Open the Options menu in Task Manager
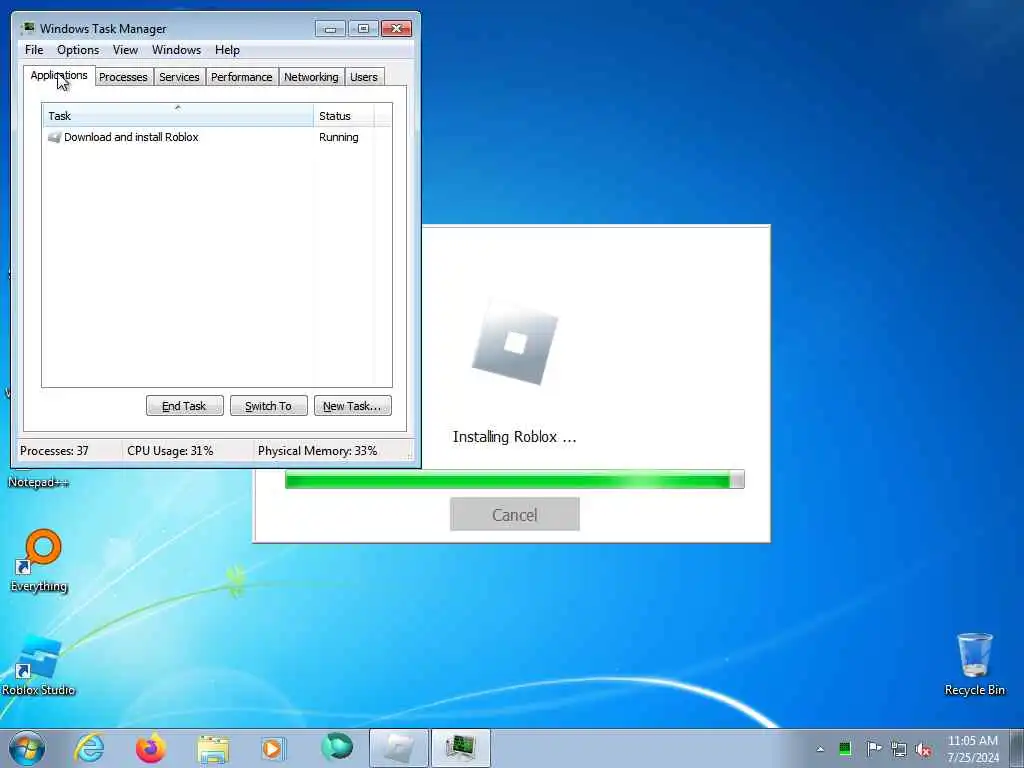The image size is (1024, 768). pos(78,50)
